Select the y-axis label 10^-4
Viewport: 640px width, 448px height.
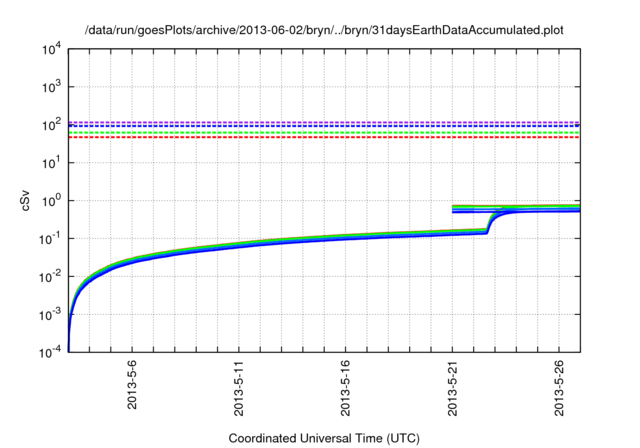pos(50,351)
